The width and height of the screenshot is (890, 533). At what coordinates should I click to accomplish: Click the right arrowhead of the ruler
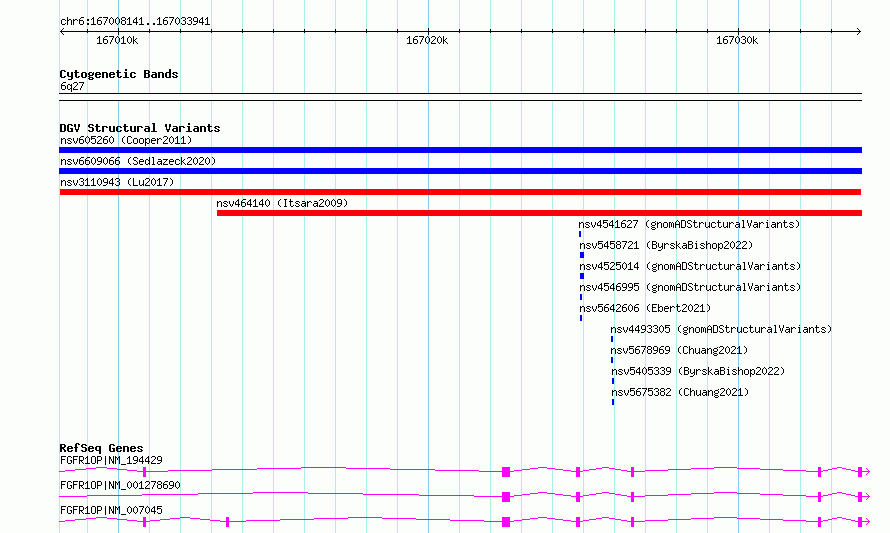pyautogui.click(x=859, y=31)
